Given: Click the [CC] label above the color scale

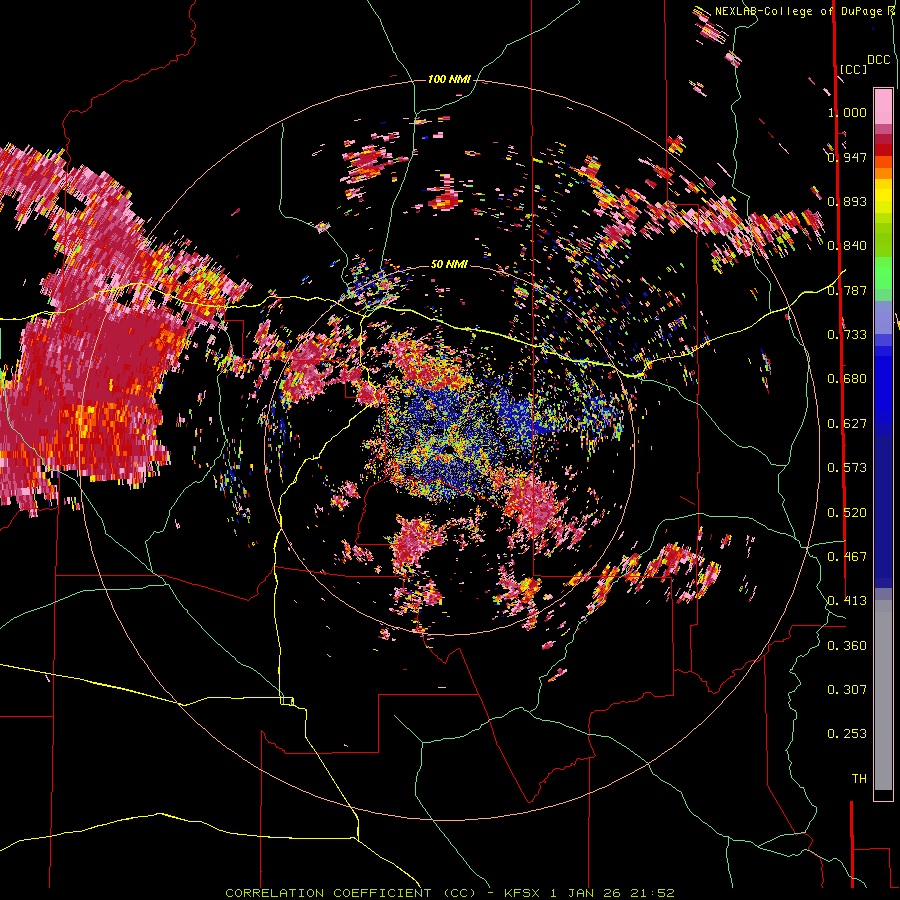Looking at the screenshot, I should coord(853,69).
